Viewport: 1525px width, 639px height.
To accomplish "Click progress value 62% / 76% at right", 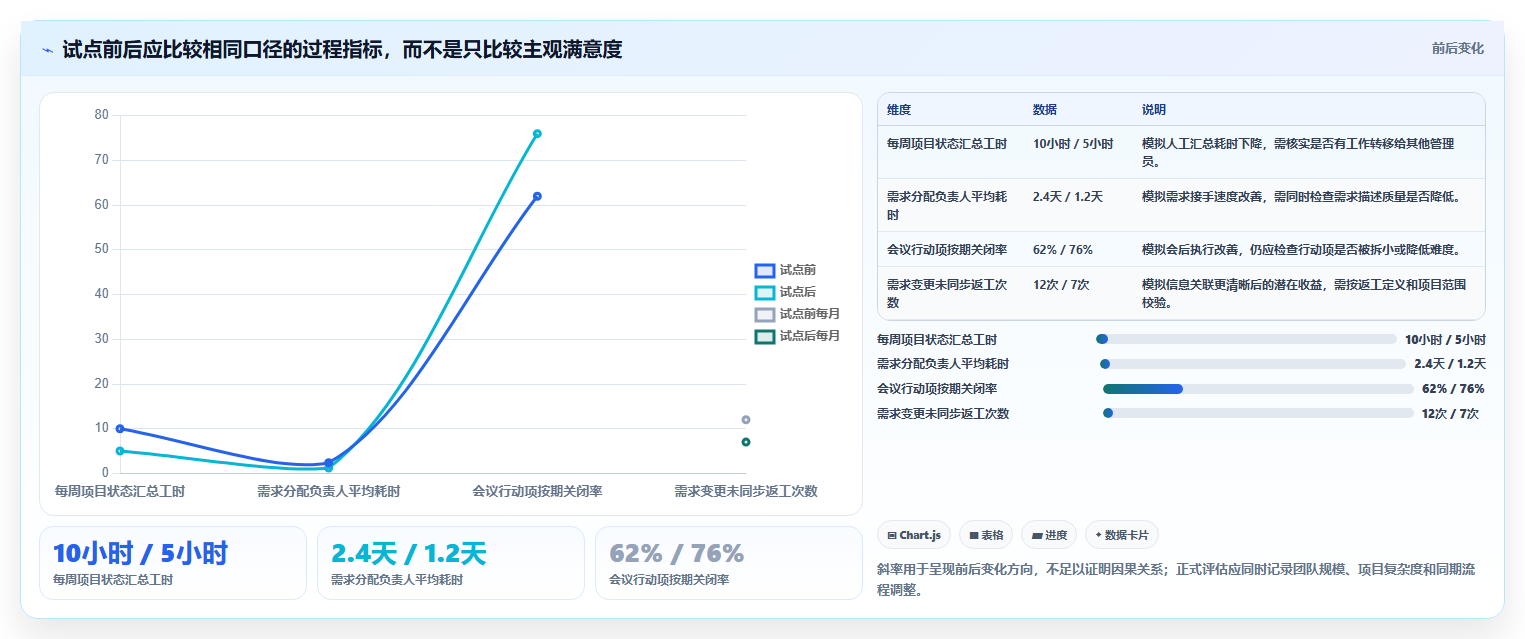I will (x=1453, y=389).
